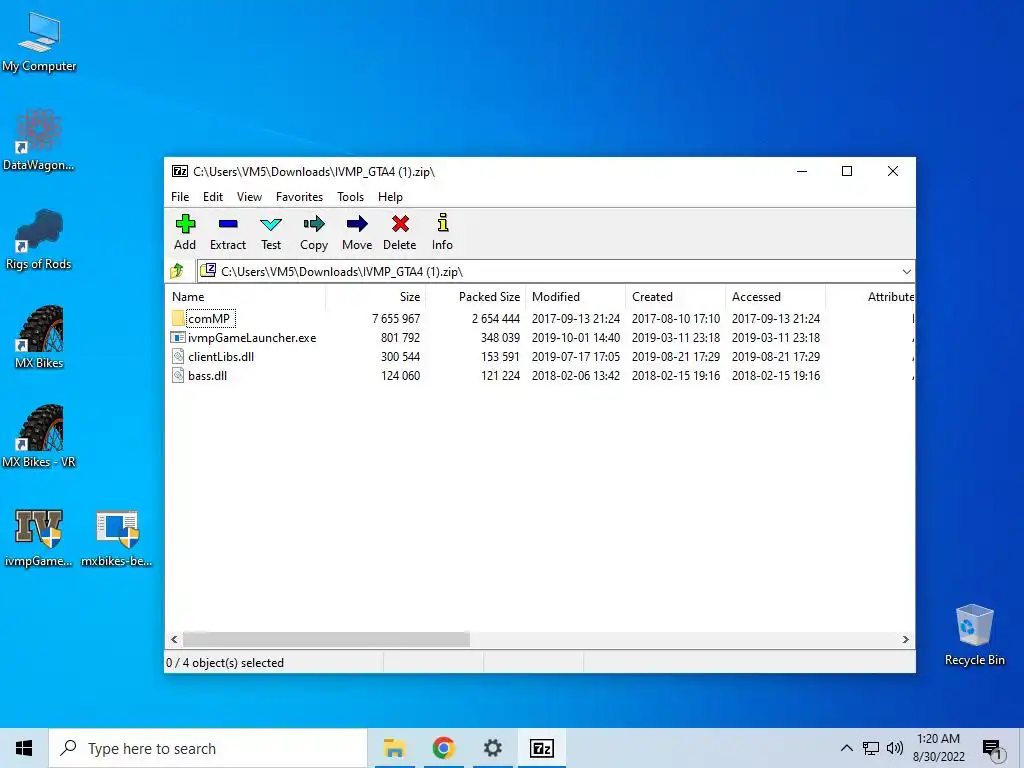Click the scrollbar left arrow
Viewport: 1024px width, 768px height.
[x=174, y=639]
